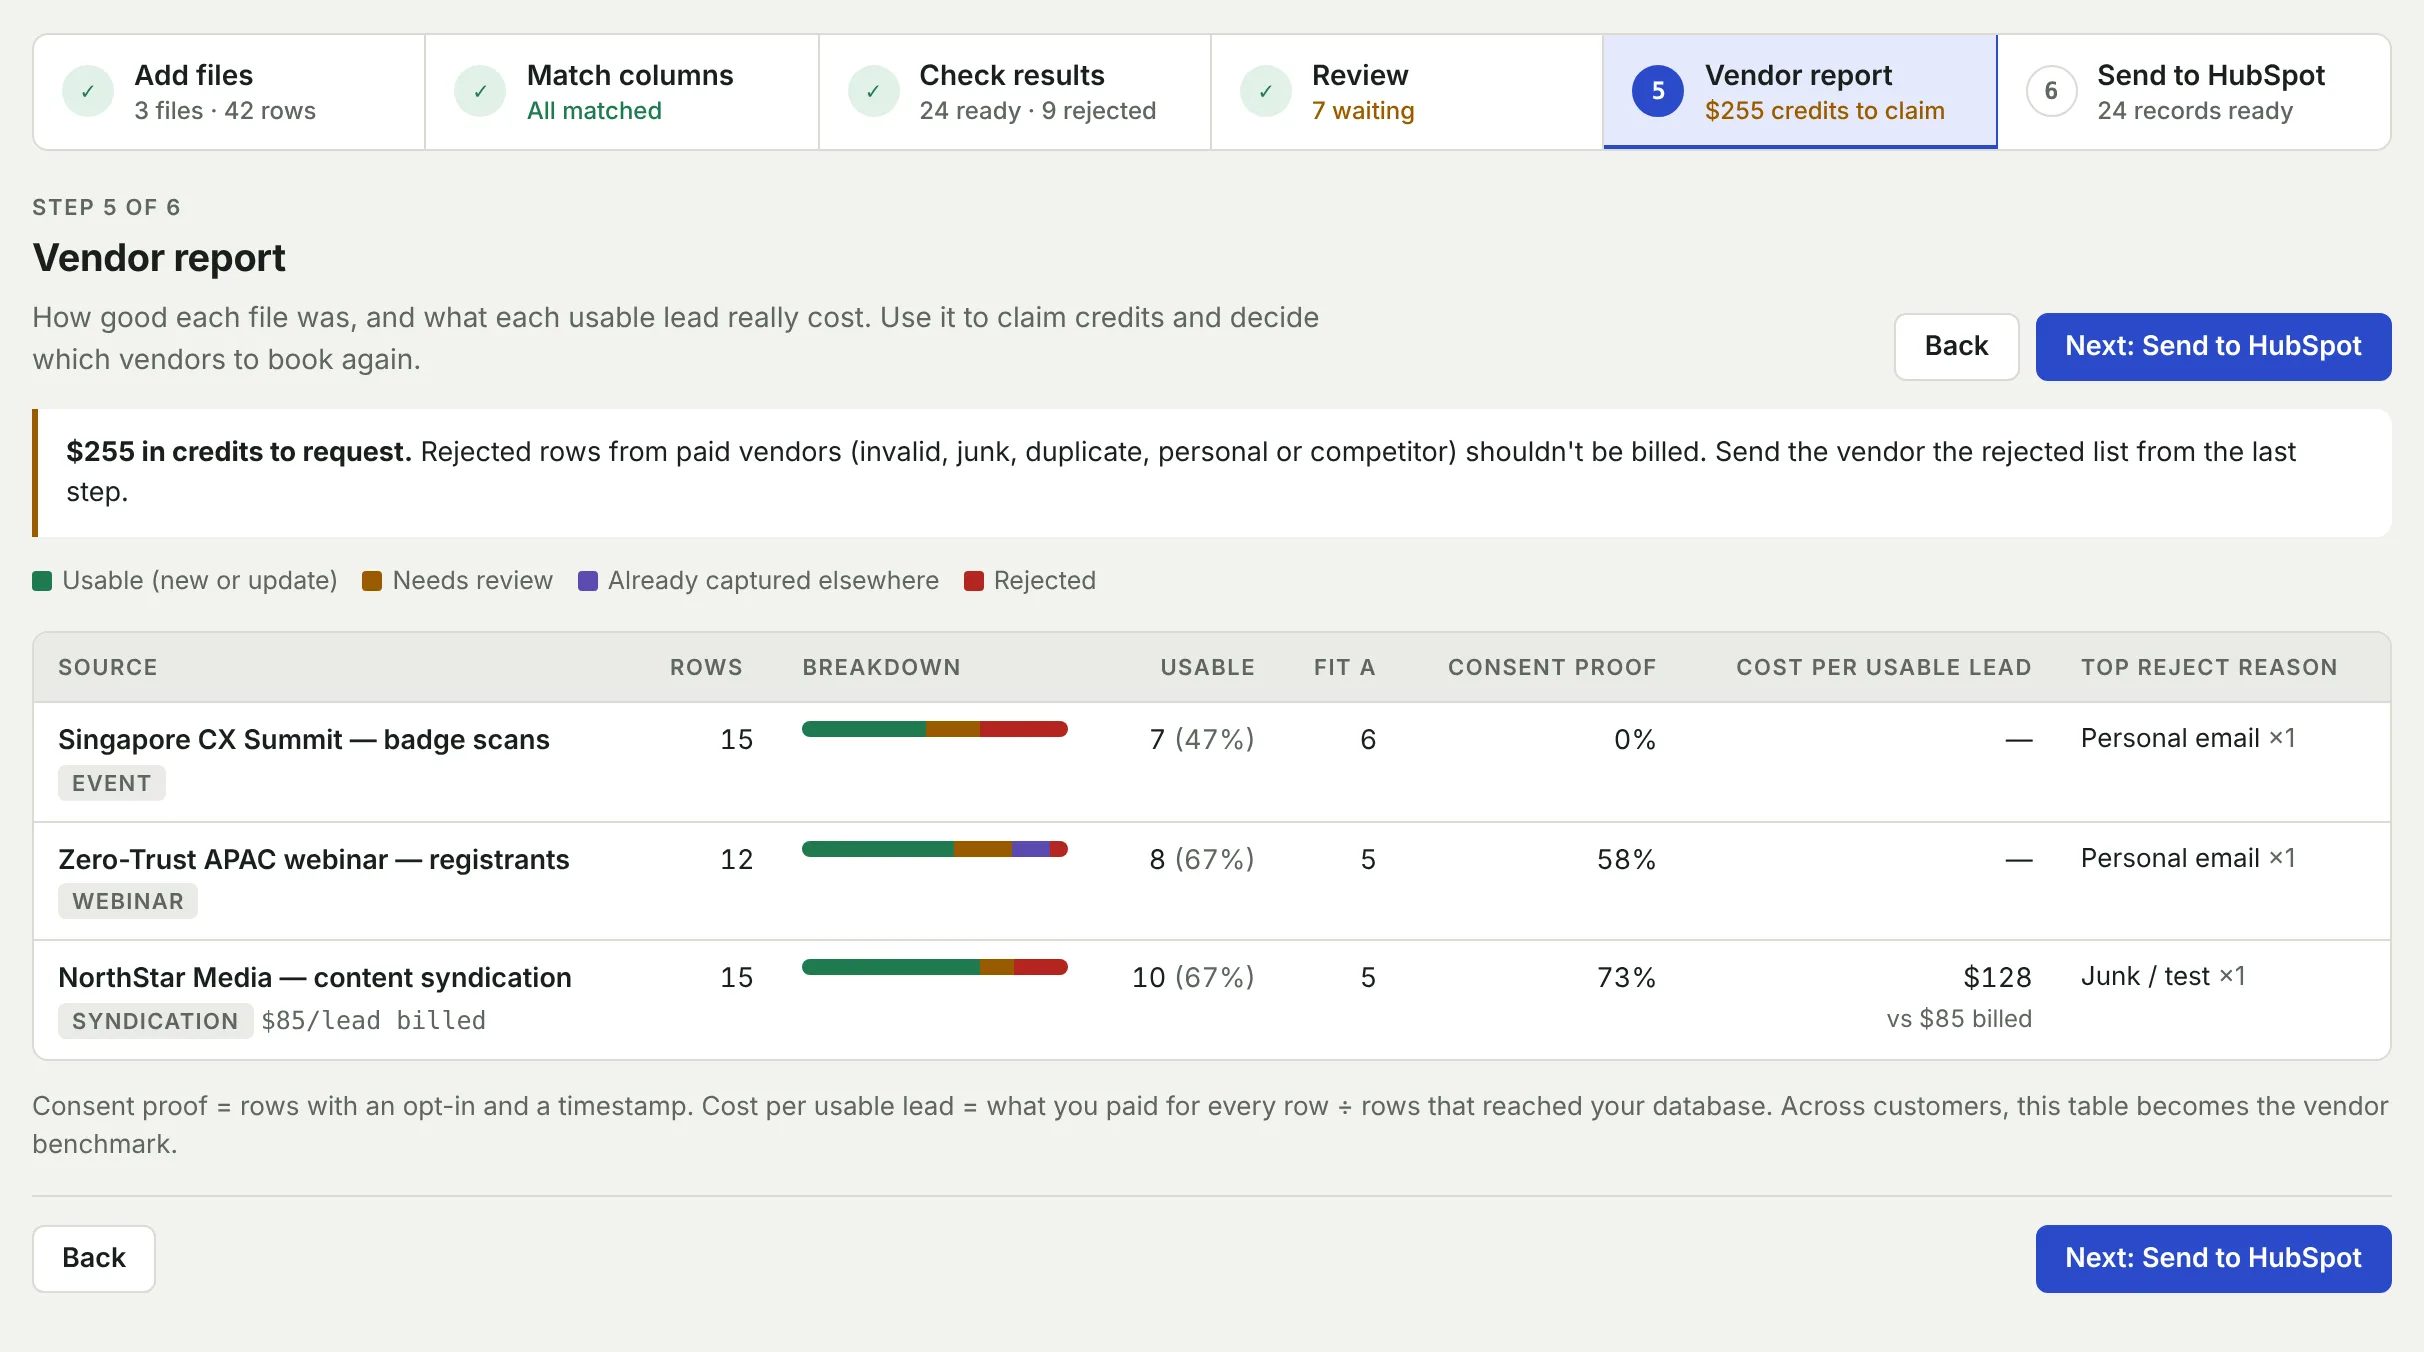Click the WEBINAR source tag
This screenshot has width=2424, height=1352.
(128, 901)
